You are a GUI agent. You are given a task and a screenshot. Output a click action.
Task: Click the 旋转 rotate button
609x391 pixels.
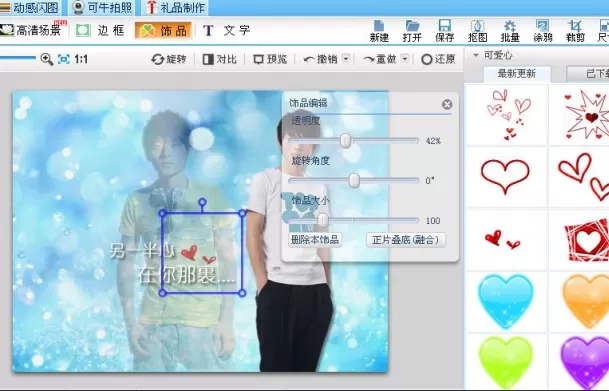tap(169, 59)
